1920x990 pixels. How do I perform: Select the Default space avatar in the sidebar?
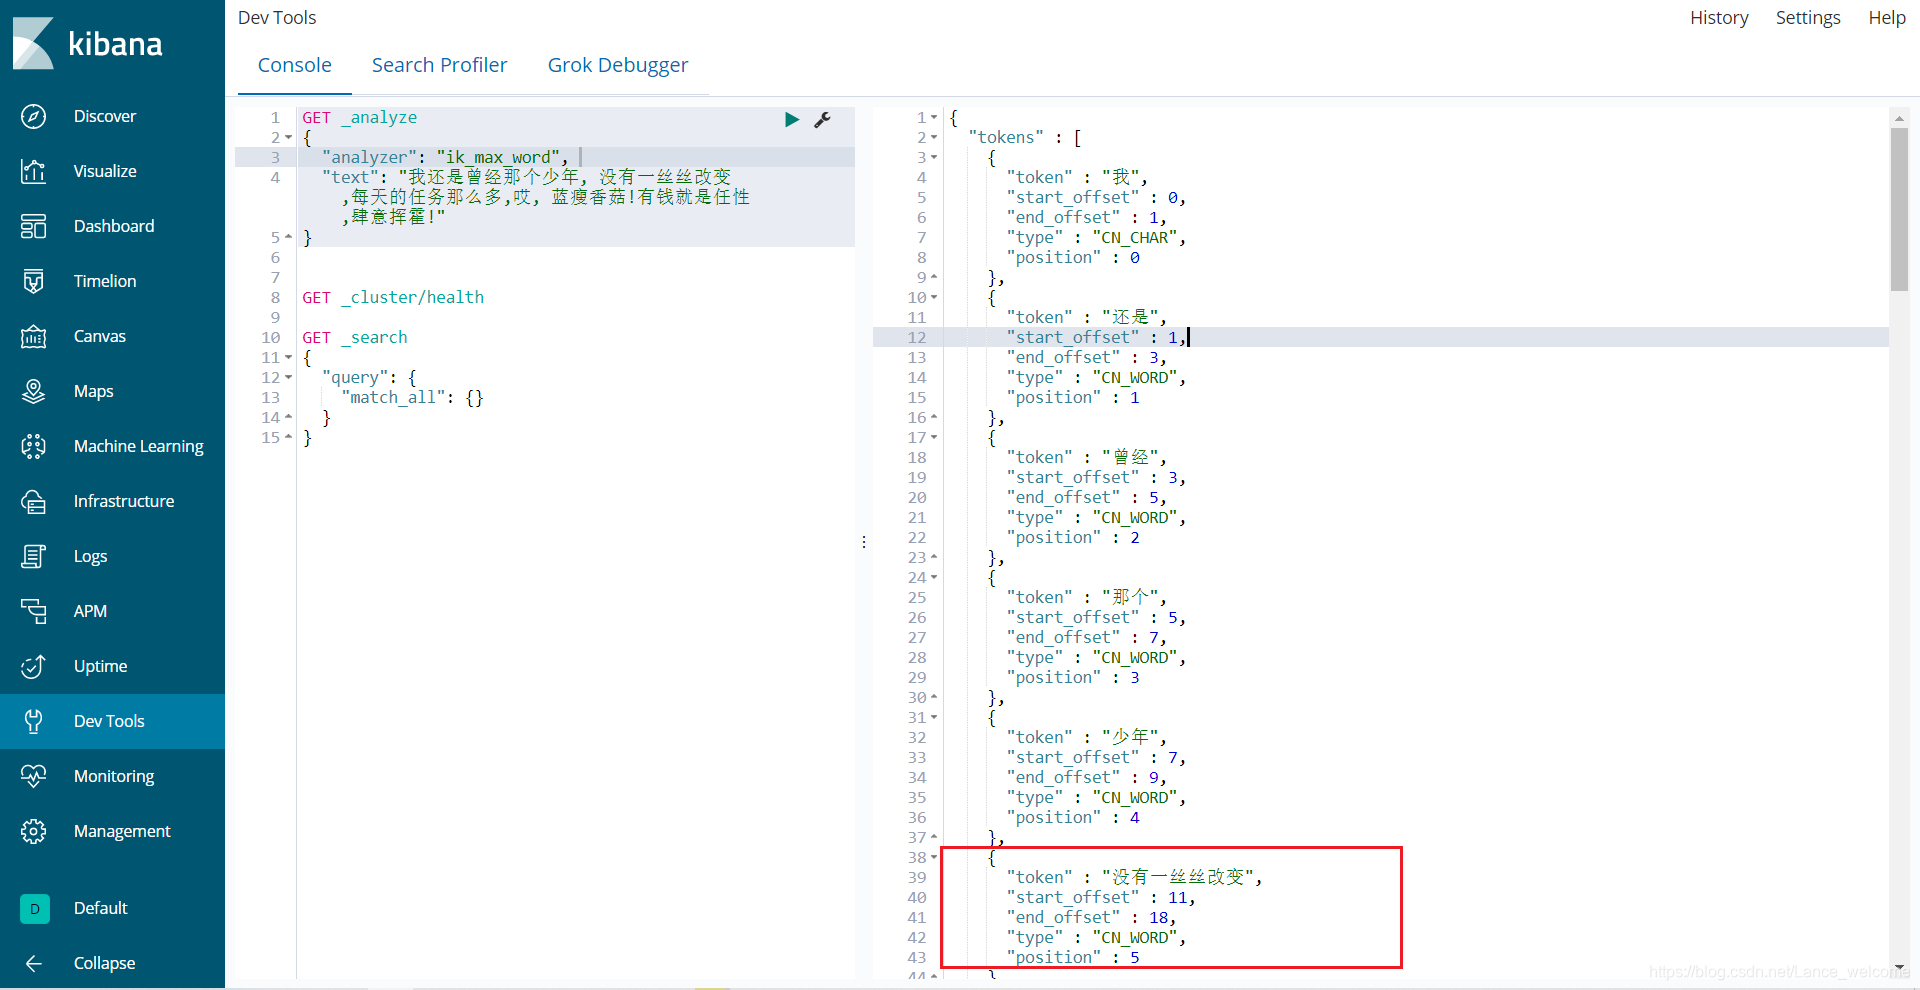point(34,908)
